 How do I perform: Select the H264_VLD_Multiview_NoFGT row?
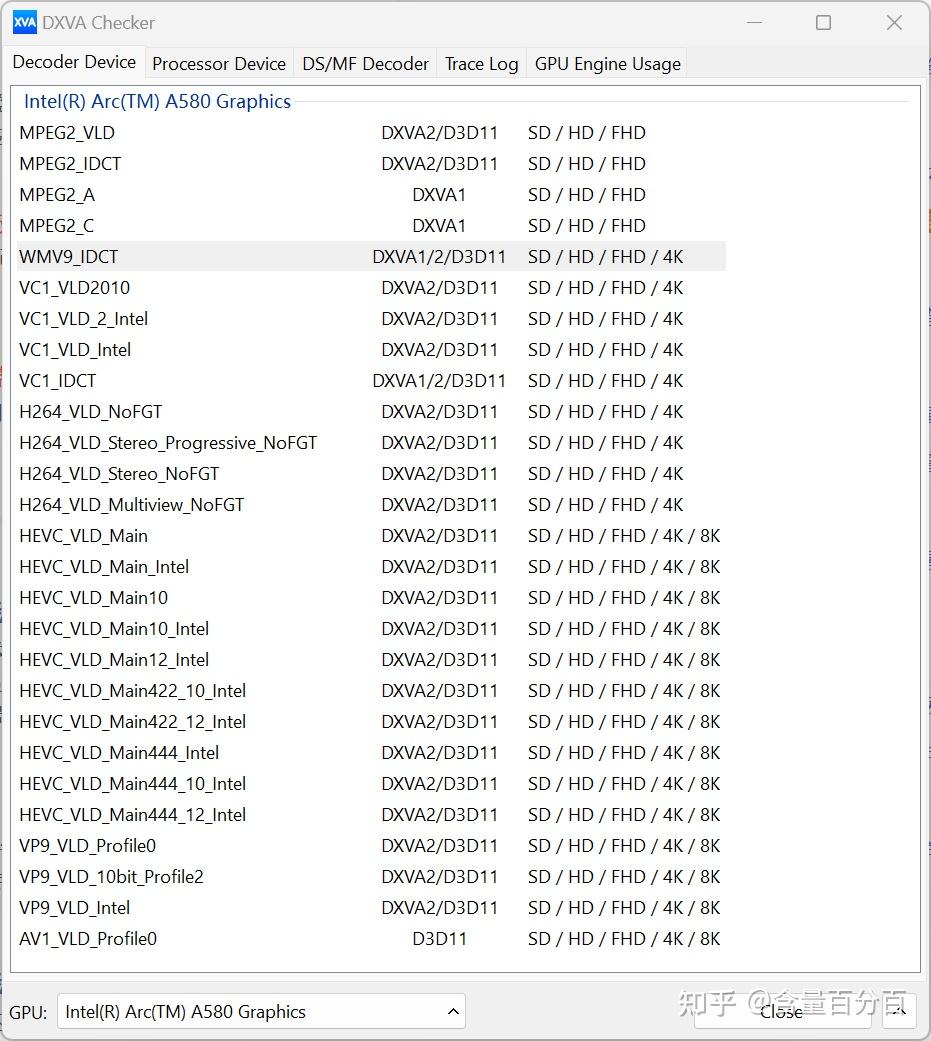pos(371,505)
